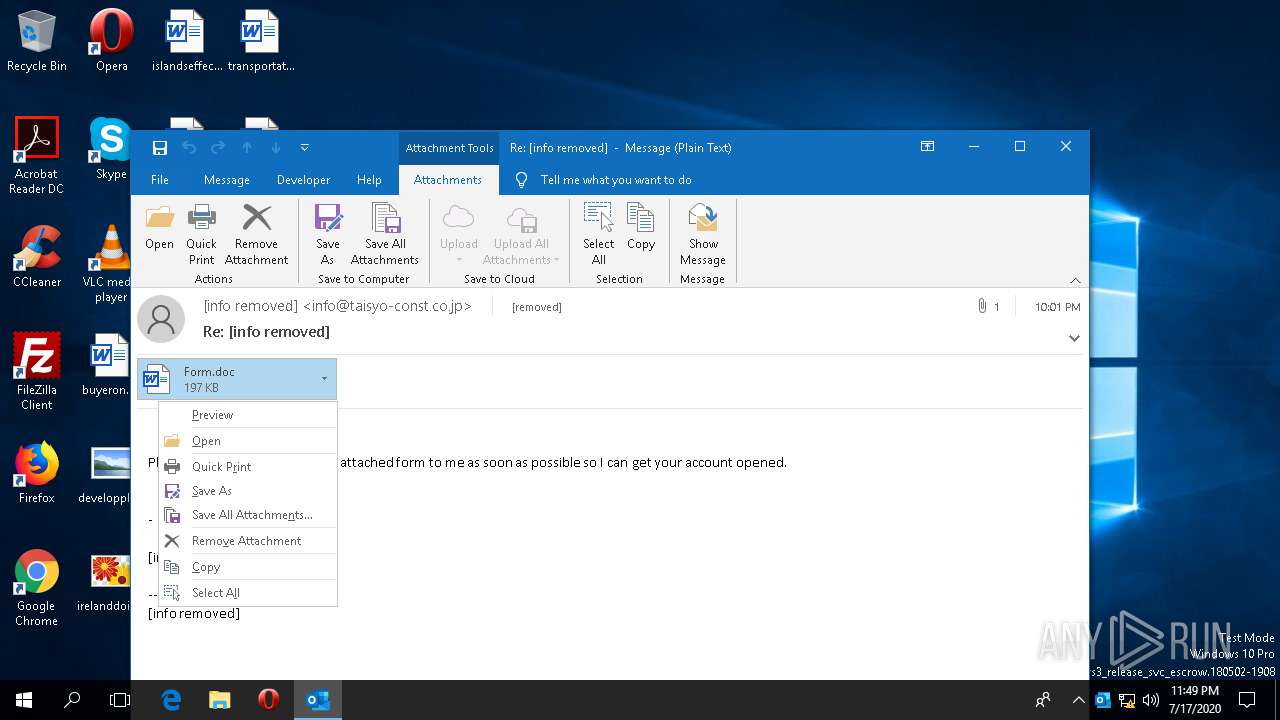
Task: Click the taskbar search magnifier
Action: point(72,700)
